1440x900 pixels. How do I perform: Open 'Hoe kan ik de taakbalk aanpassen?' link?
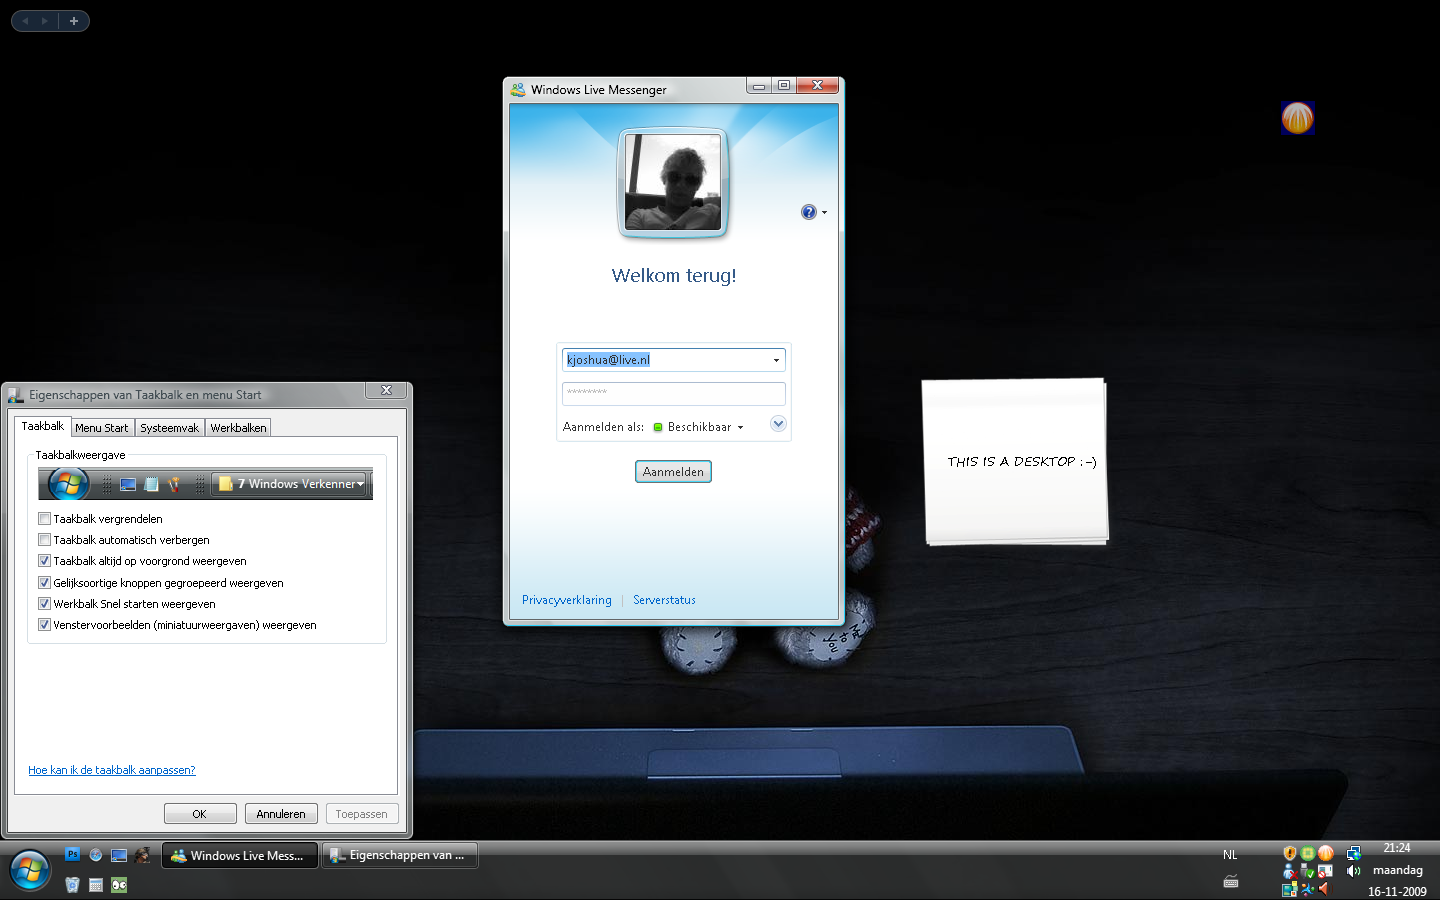(112, 770)
